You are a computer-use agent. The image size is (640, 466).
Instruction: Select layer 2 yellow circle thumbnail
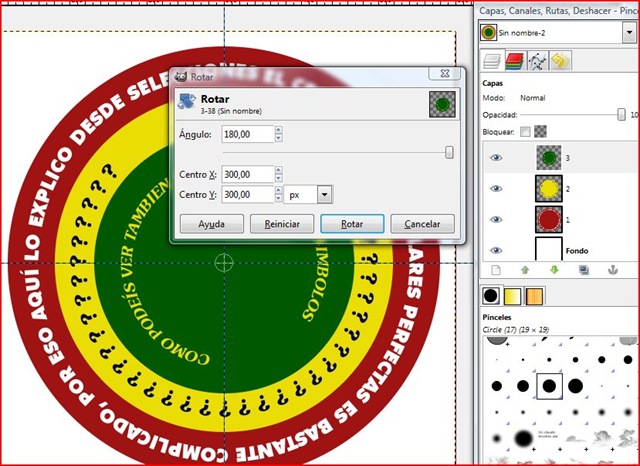[x=549, y=189]
